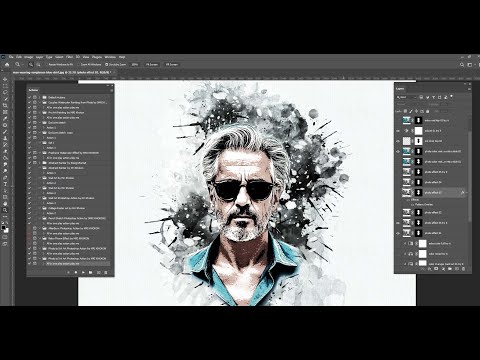Choose the Zoom In magnifier in options bar
Viewport: 480px width, 360px height.
[31, 64]
